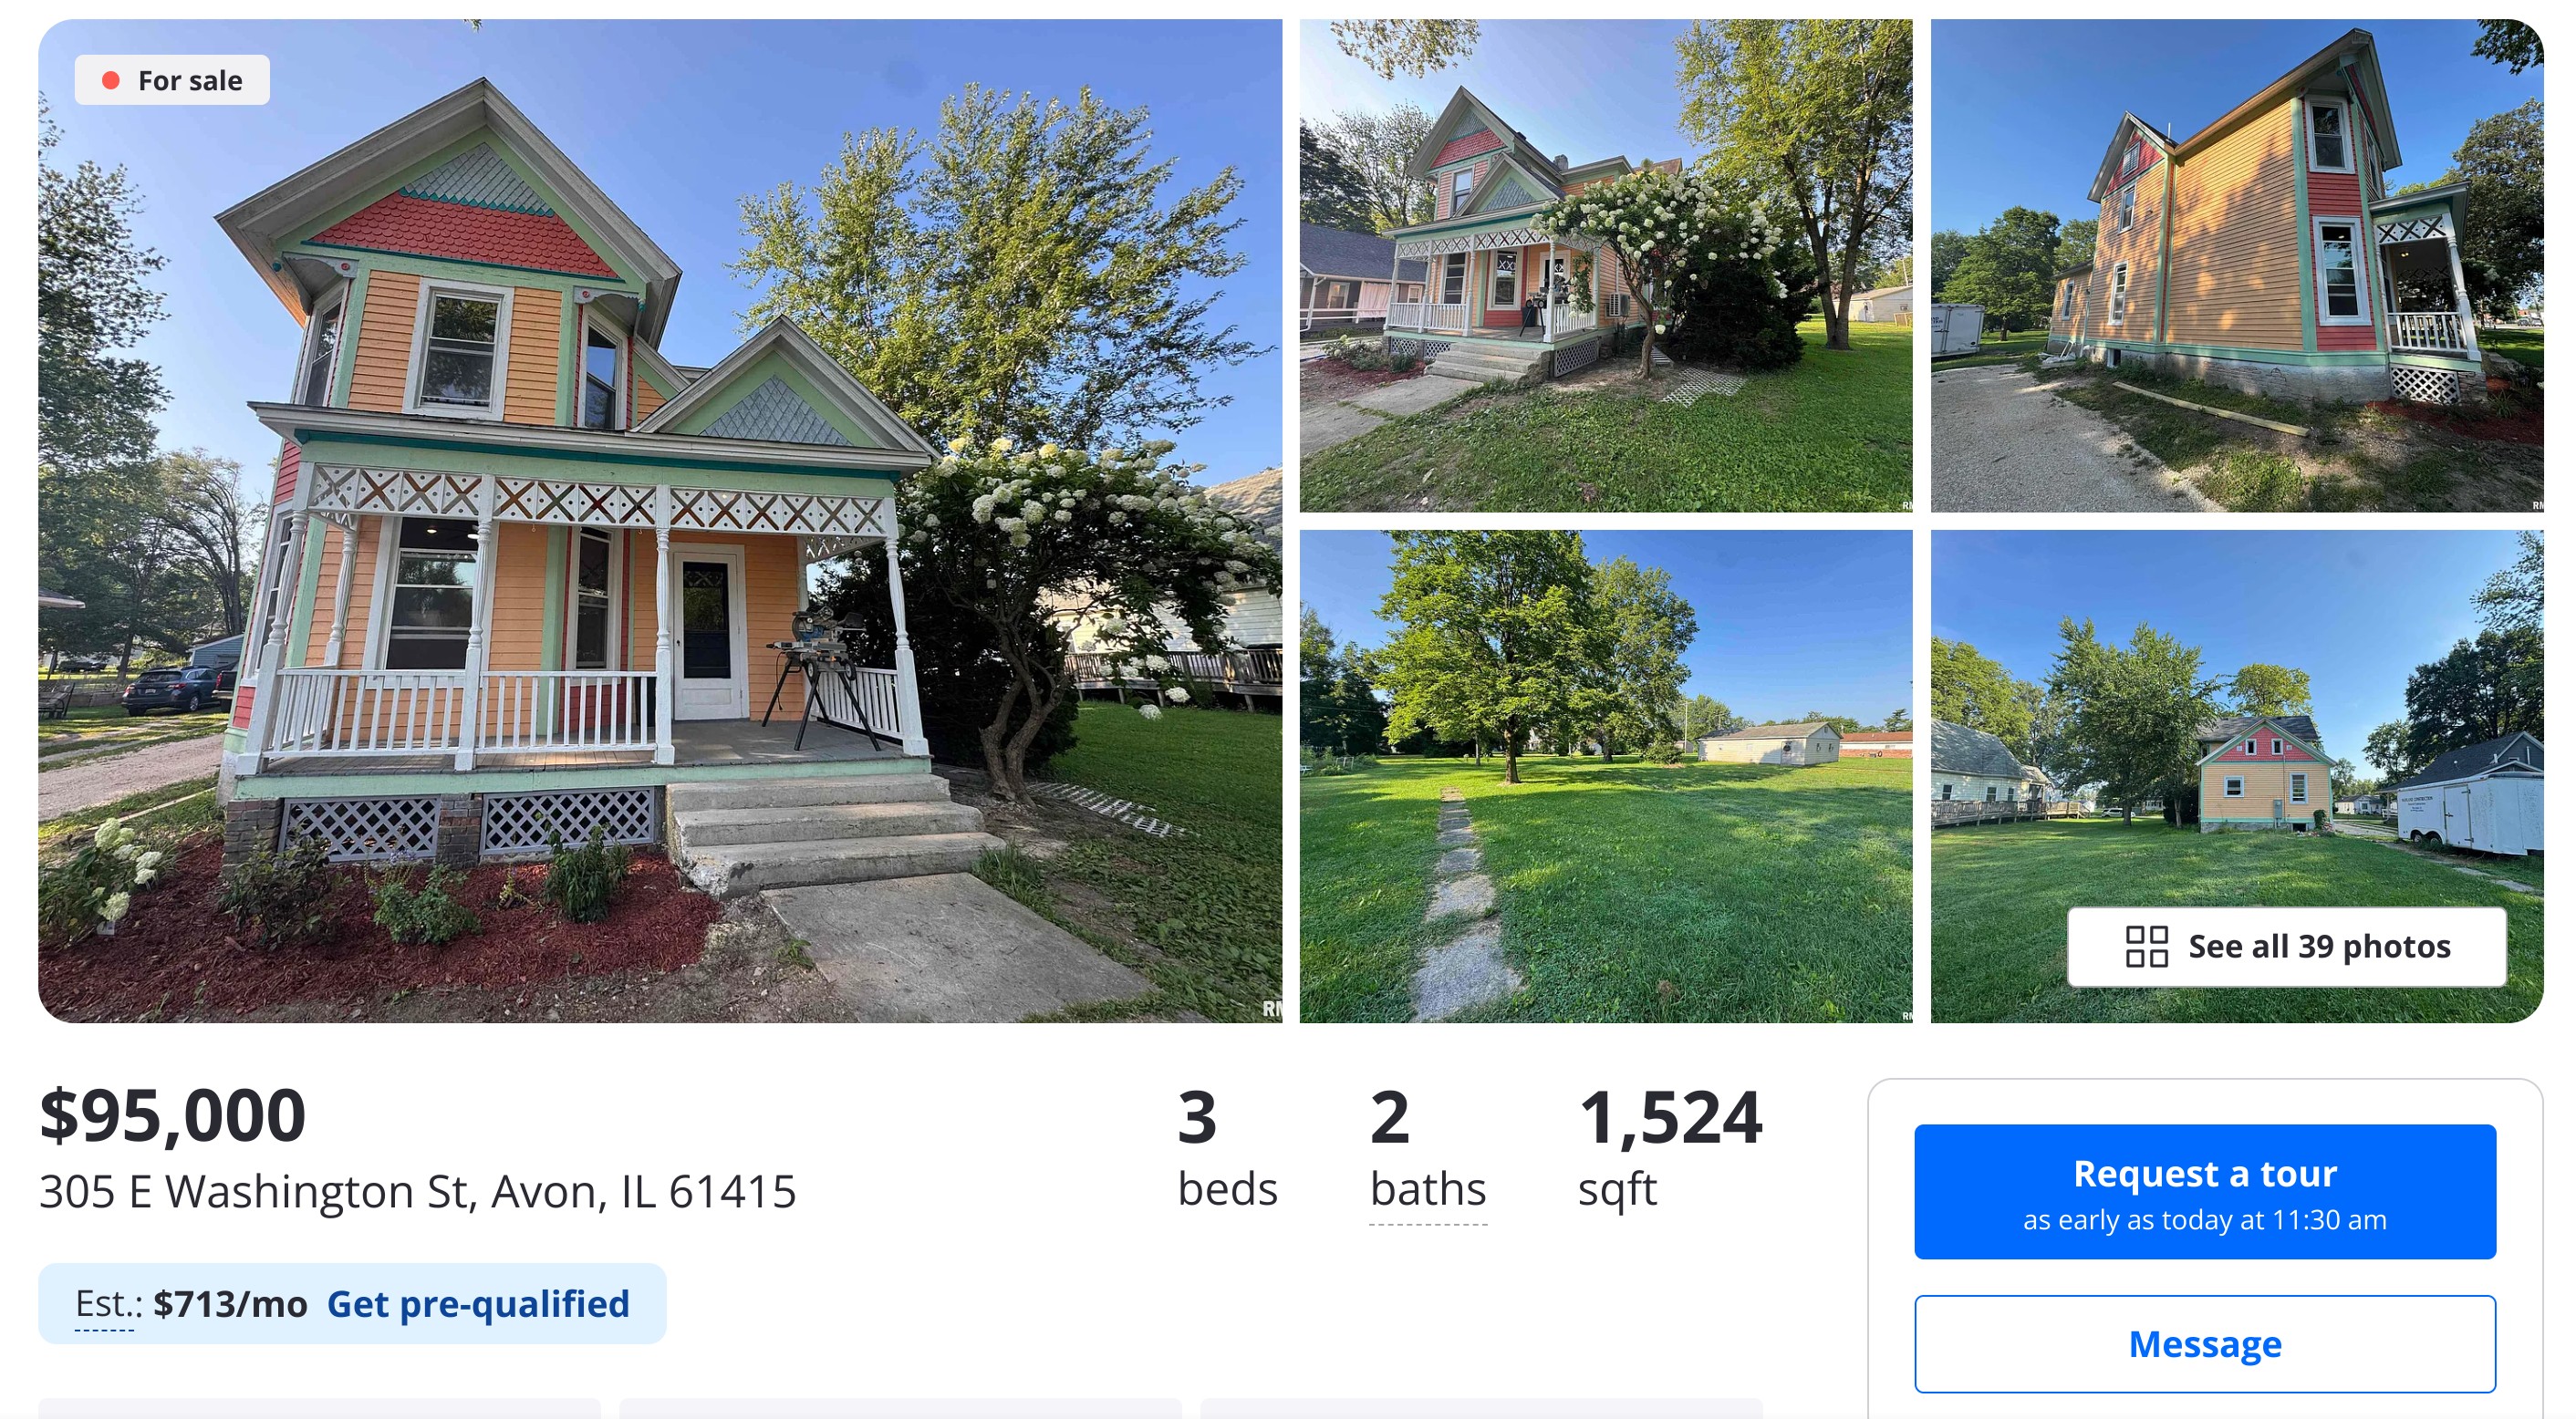The image size is (2576, 1419).
Task: Click the Message button
Action: (x=2204, y=1343)
